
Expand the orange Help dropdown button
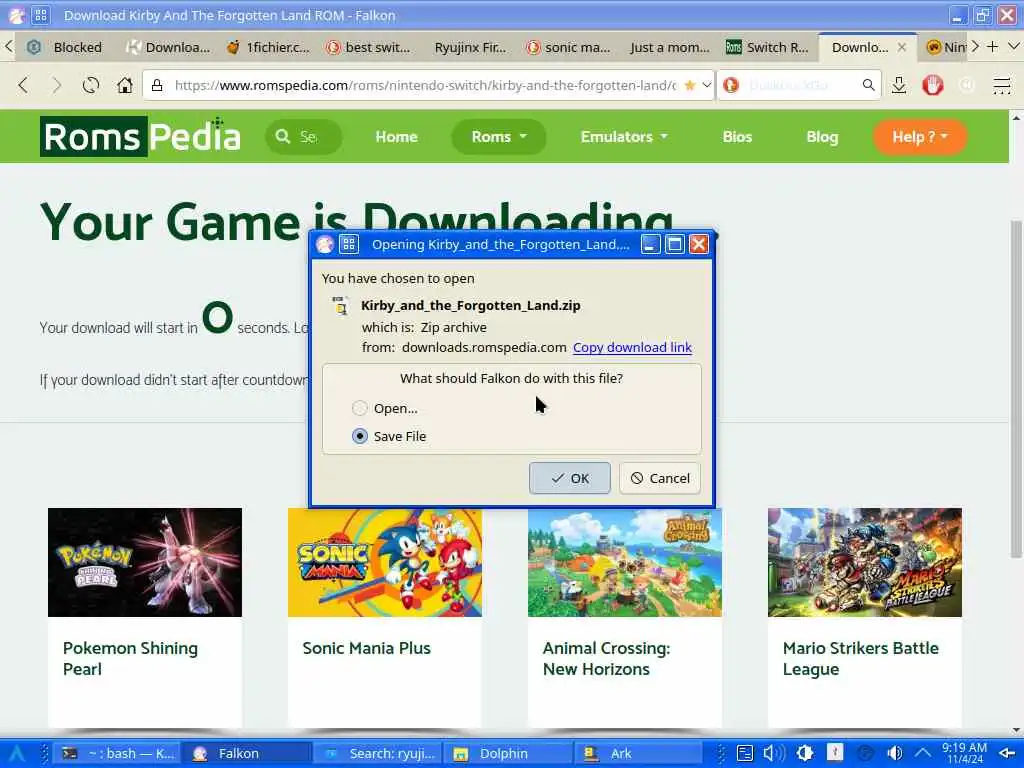tap(920, 136)
